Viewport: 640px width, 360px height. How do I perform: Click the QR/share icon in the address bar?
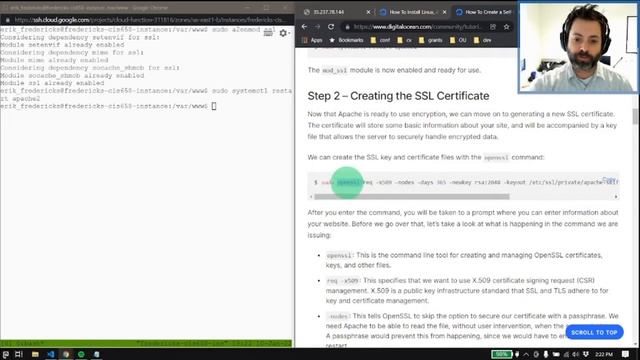493,27
